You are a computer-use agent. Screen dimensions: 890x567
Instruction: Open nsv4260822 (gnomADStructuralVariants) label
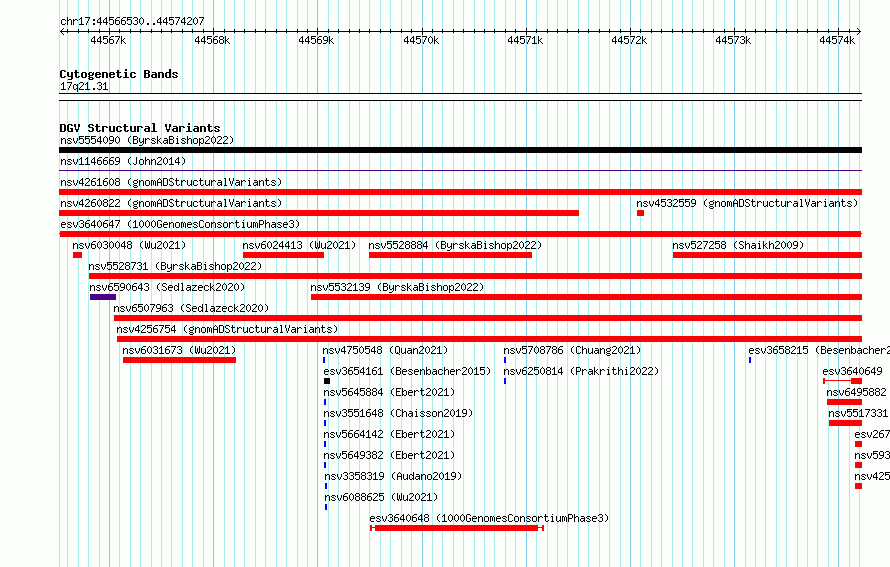pyautogui.click(x=171, y=203)
